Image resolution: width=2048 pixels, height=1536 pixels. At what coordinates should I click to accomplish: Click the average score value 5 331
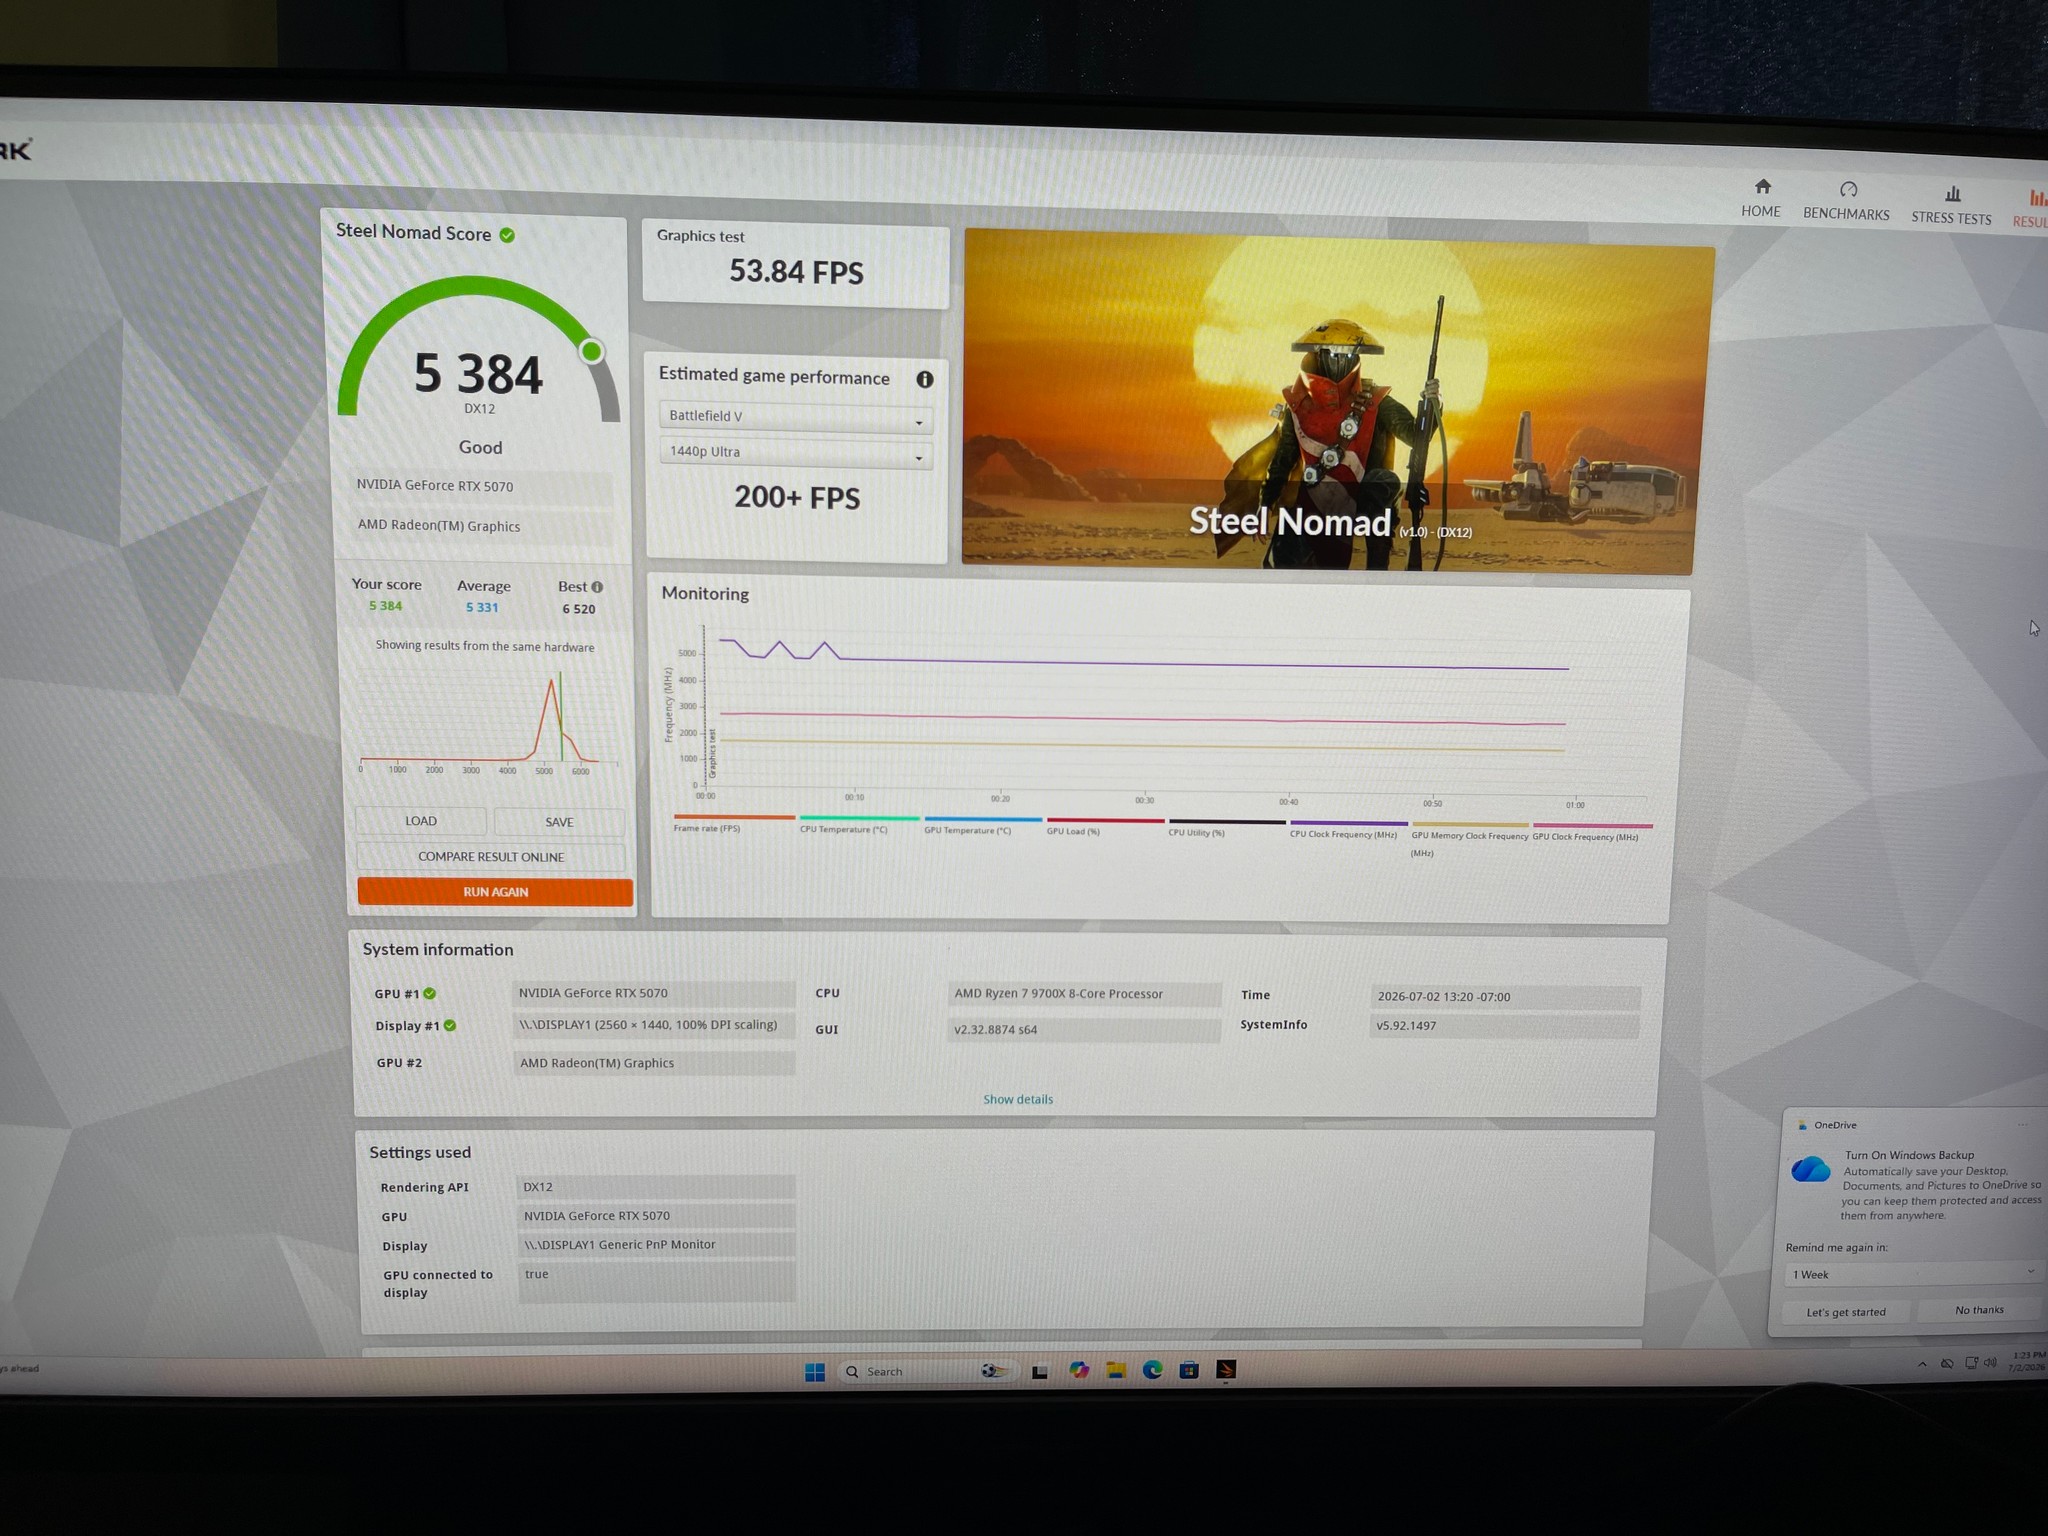482,607
